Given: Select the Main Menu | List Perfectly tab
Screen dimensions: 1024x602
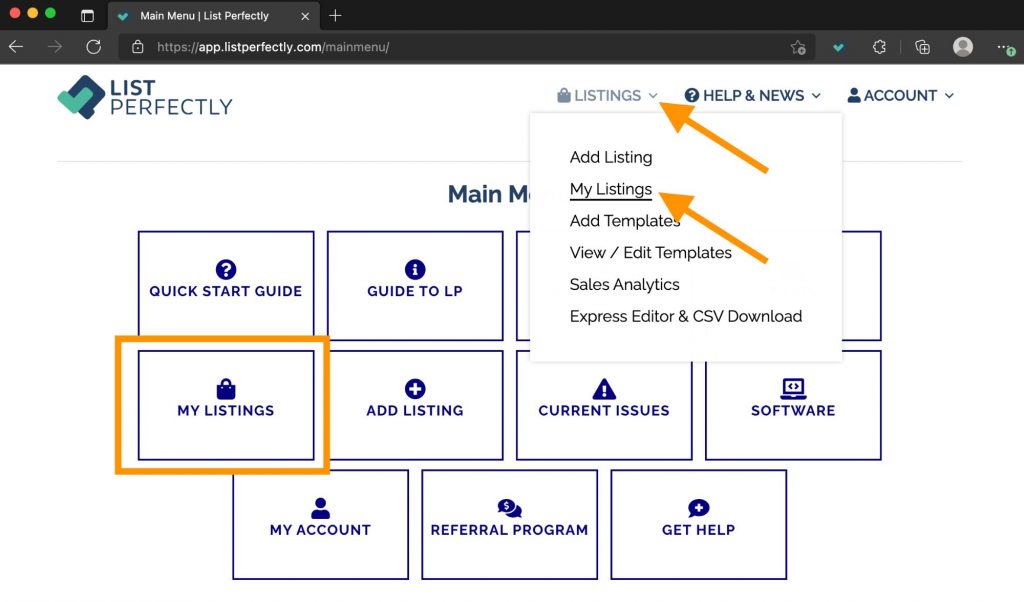Looking at the screenshot, I should 214,16.
